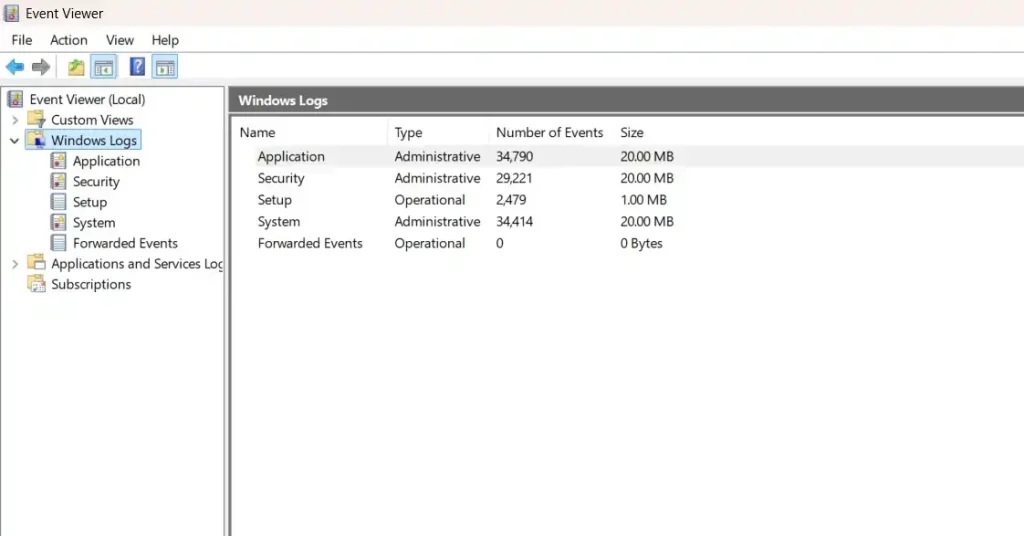Click the Security log icon in tree
Screen dimensions: 1024x536
point(58,181)
